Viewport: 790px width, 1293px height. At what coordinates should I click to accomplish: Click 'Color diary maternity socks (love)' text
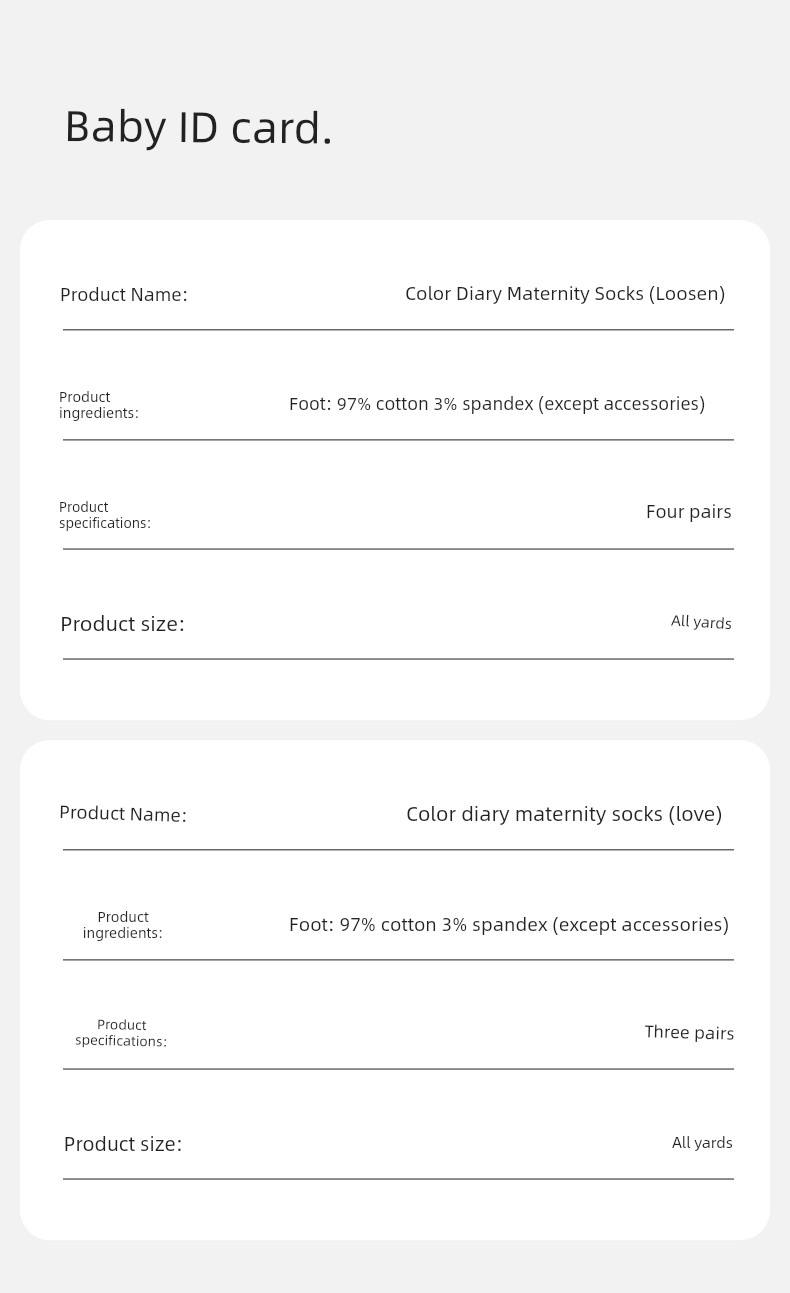click(x=564, y=814)
